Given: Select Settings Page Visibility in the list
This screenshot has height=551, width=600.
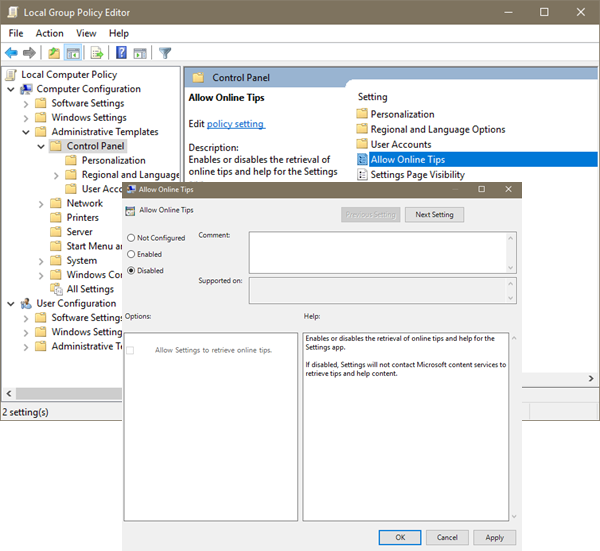Looking at the screenshot, I should point(417,174).
